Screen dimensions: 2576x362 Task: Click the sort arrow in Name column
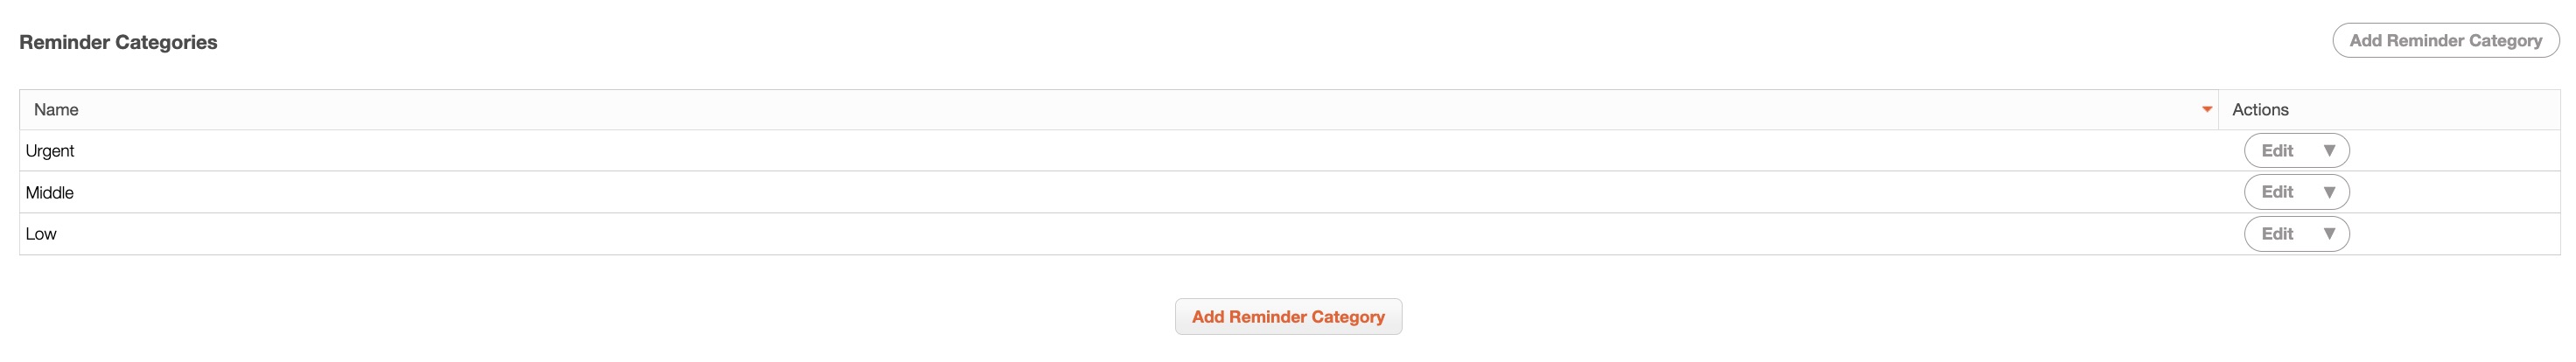(x=2207, y=110)
